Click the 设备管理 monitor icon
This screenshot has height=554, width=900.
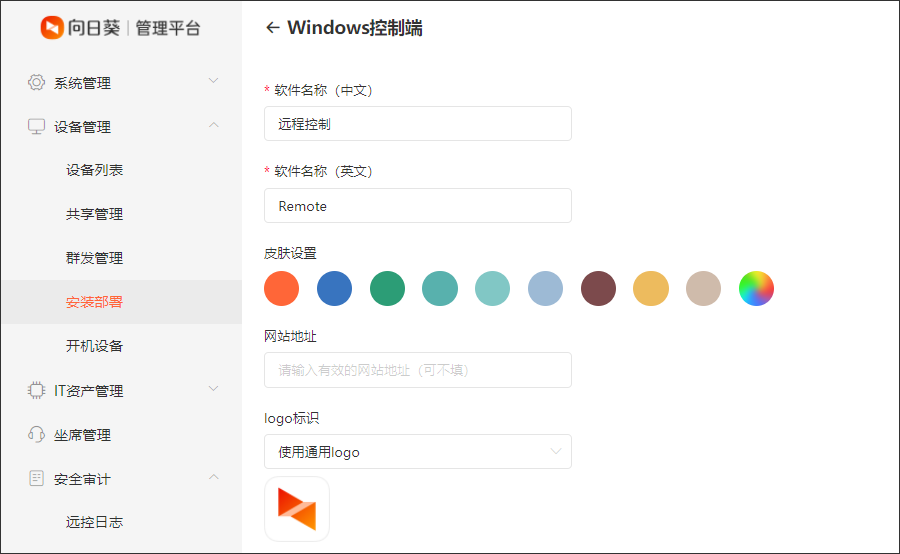[37, 126]
